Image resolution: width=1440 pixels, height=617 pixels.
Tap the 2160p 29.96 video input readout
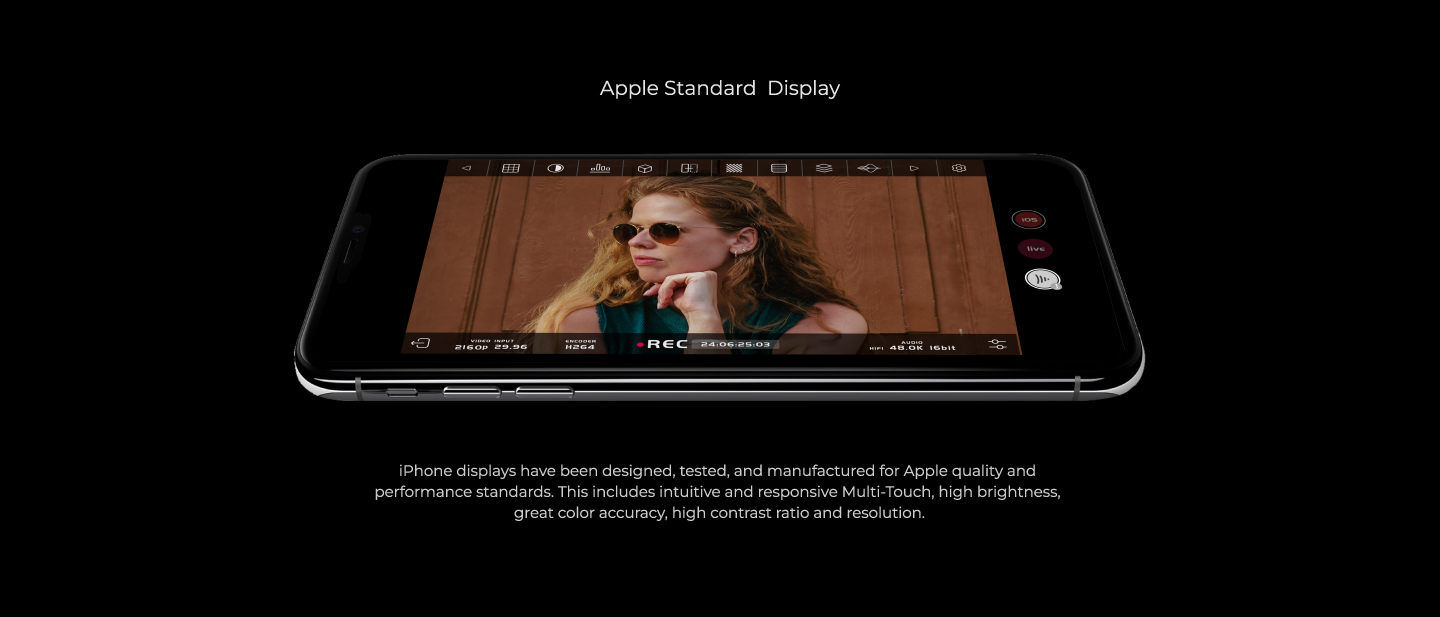(491, 345)
